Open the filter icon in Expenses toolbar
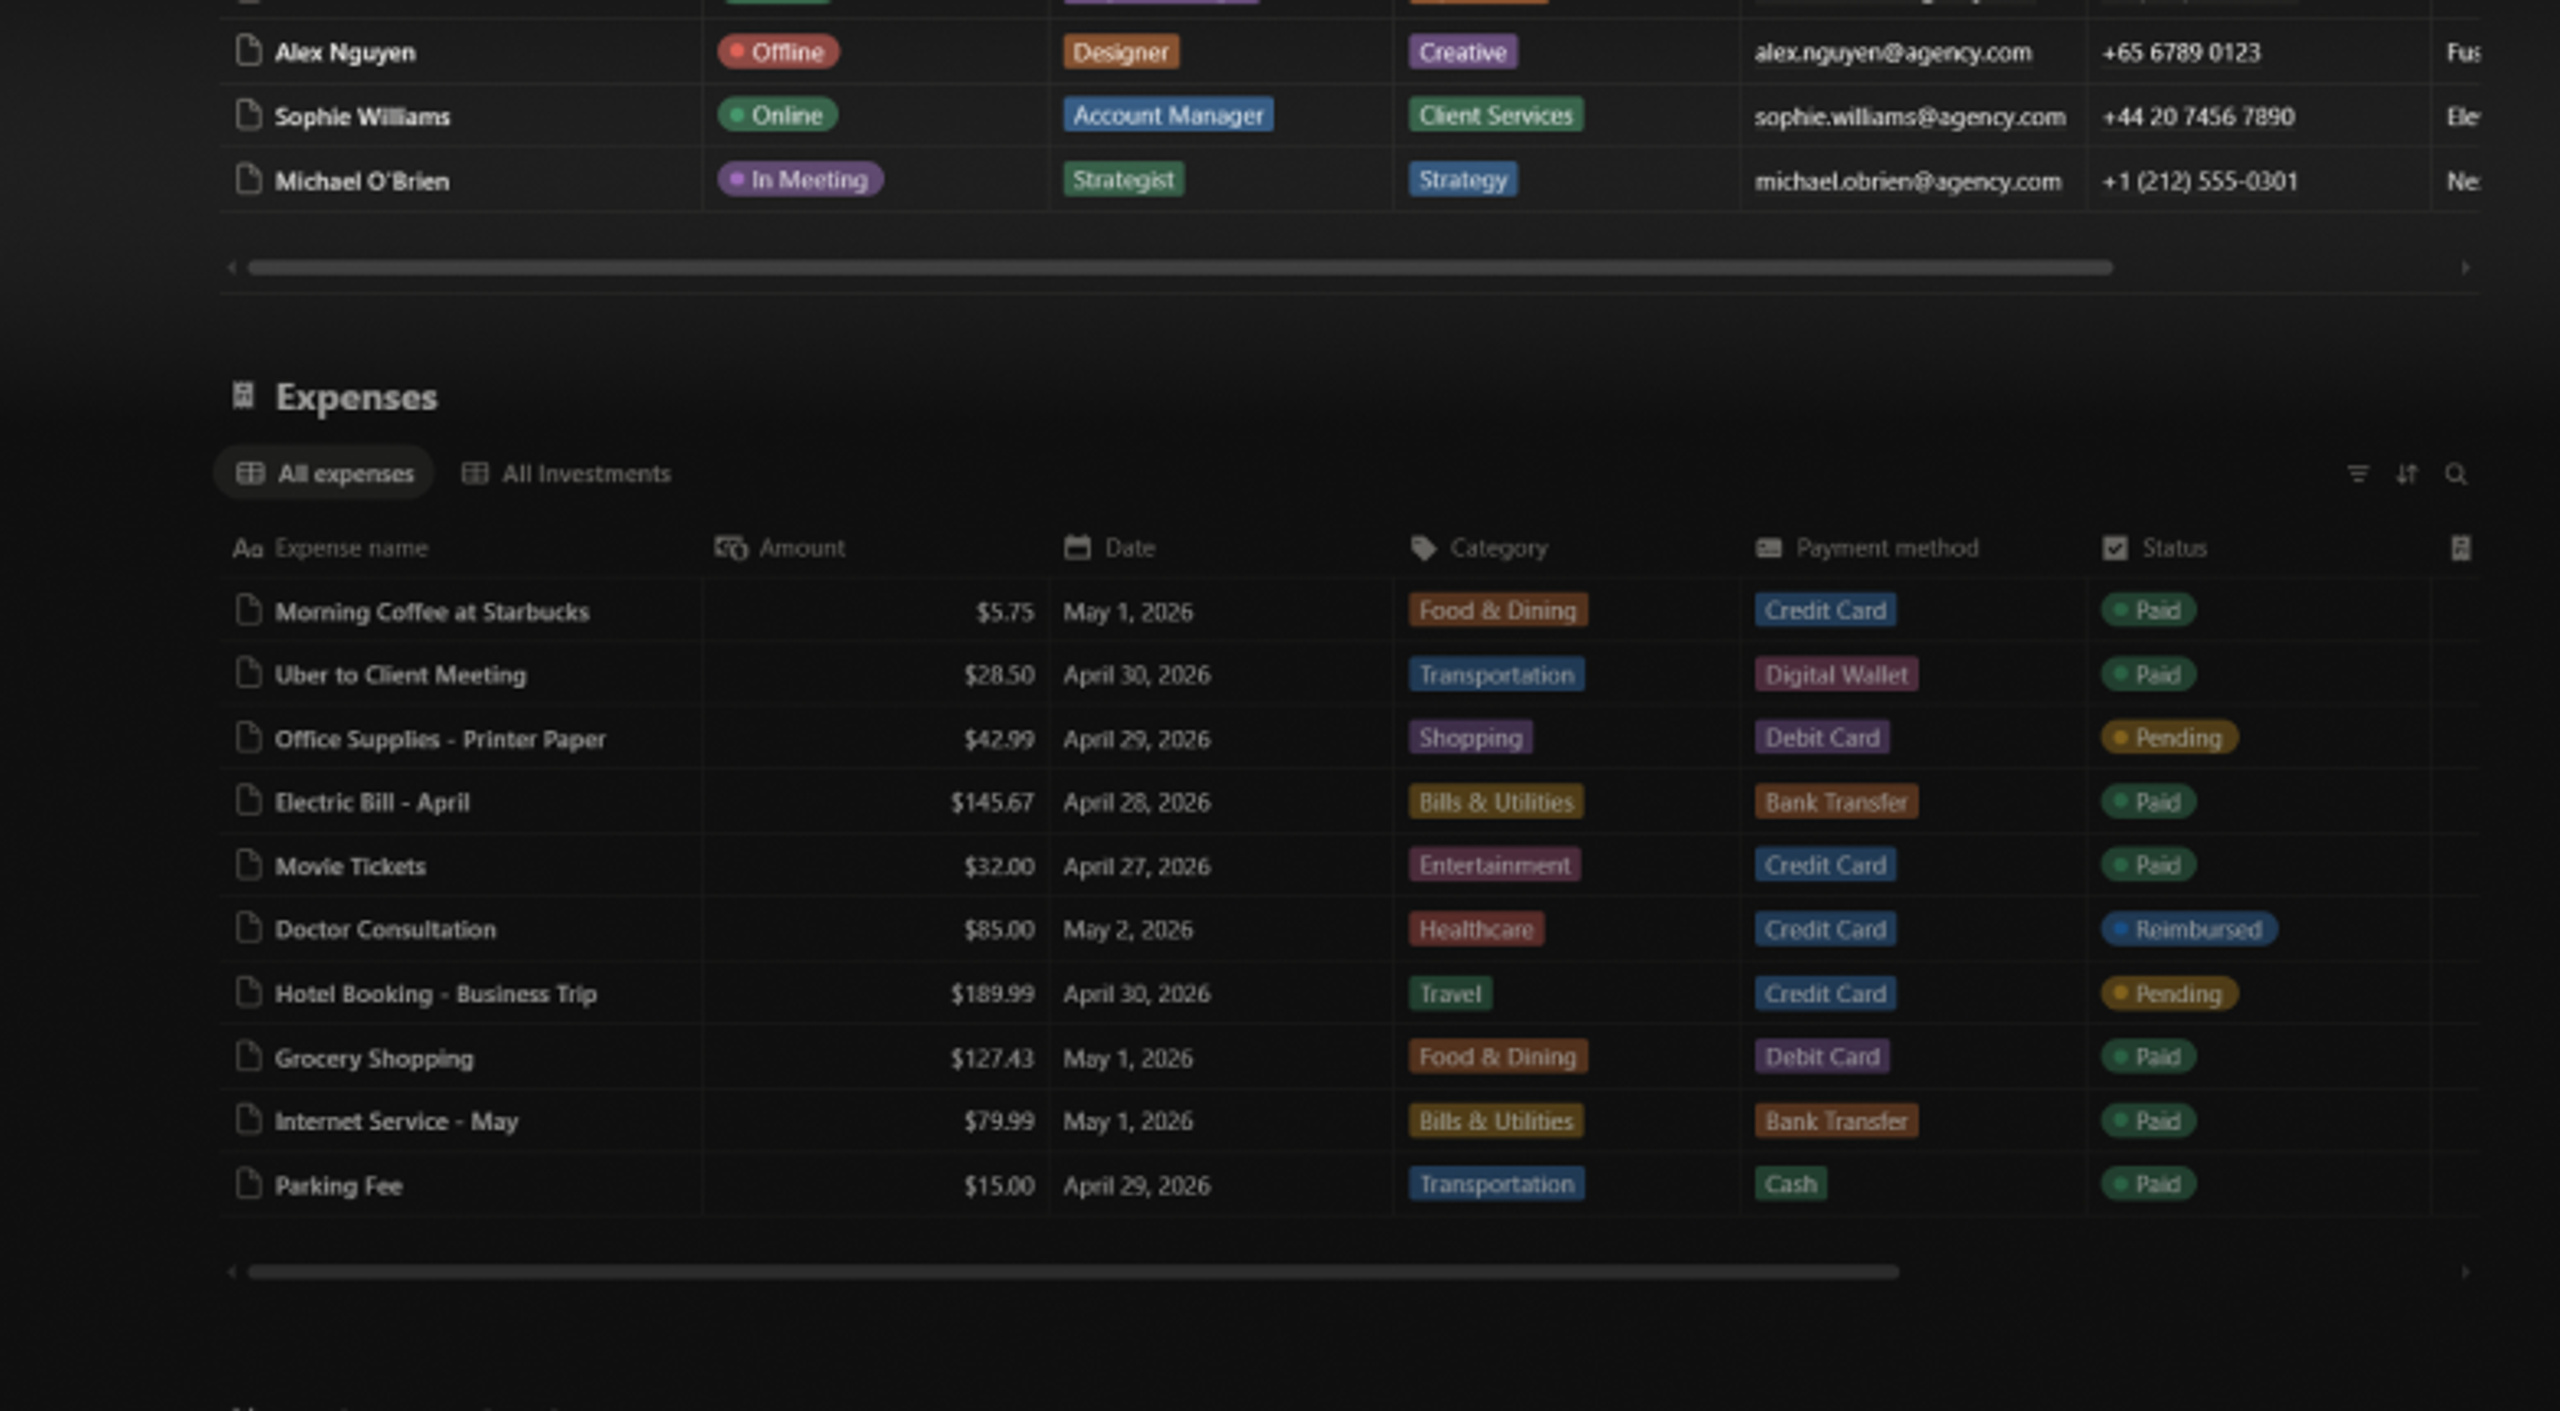 (2357, 474)
